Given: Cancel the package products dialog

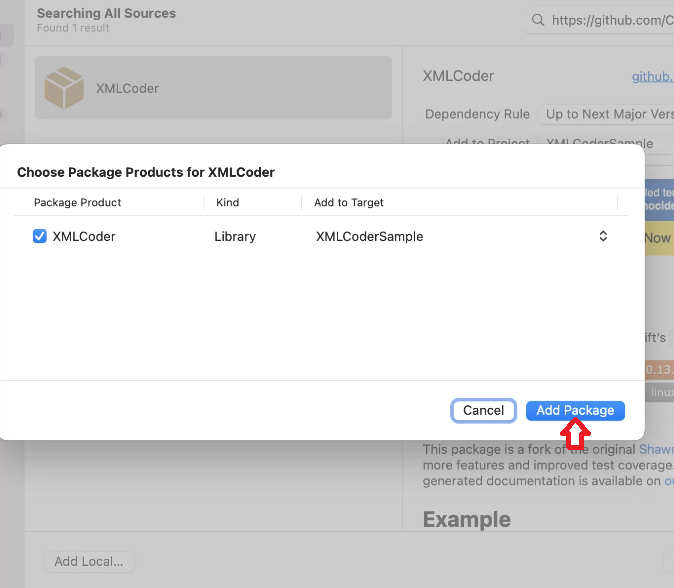Looking at the screenshot, I should click(483, 410).
